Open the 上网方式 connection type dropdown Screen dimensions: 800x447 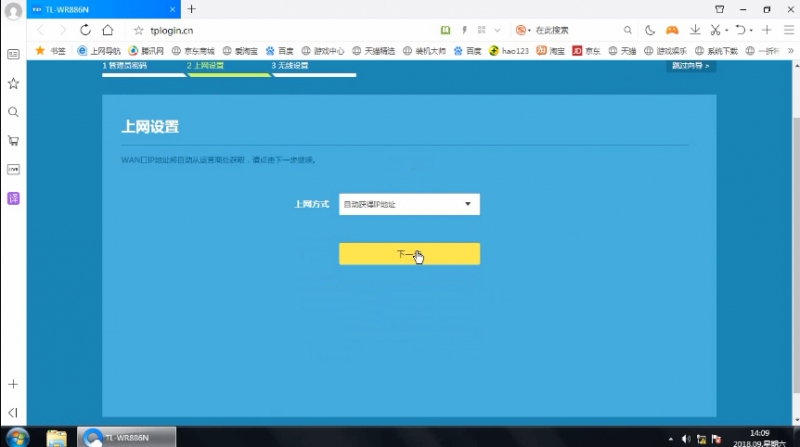[x=409, y=204]
